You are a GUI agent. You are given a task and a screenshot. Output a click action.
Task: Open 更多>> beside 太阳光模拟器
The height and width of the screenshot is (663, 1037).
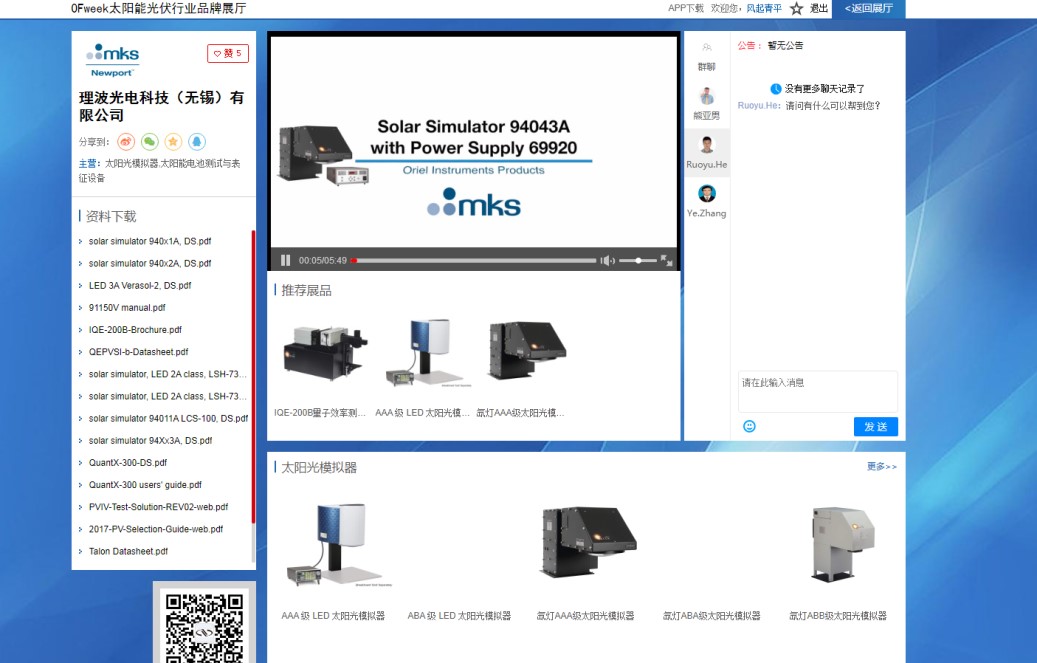click(x=884, y=466)
